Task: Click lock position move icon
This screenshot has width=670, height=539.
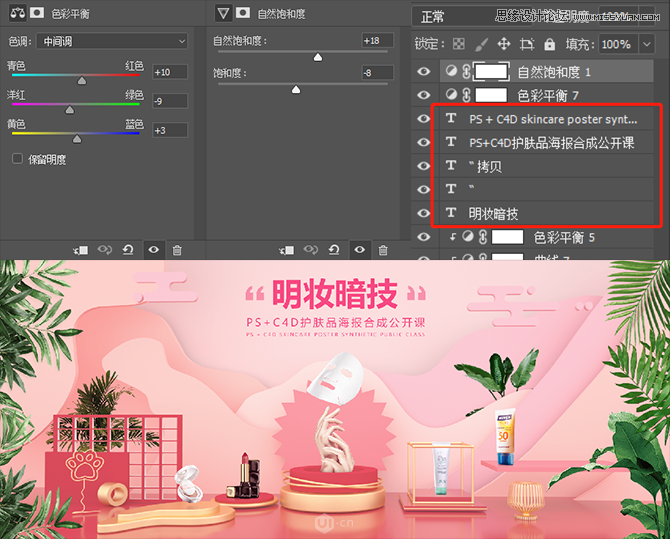Action: [x=503, y=44]
